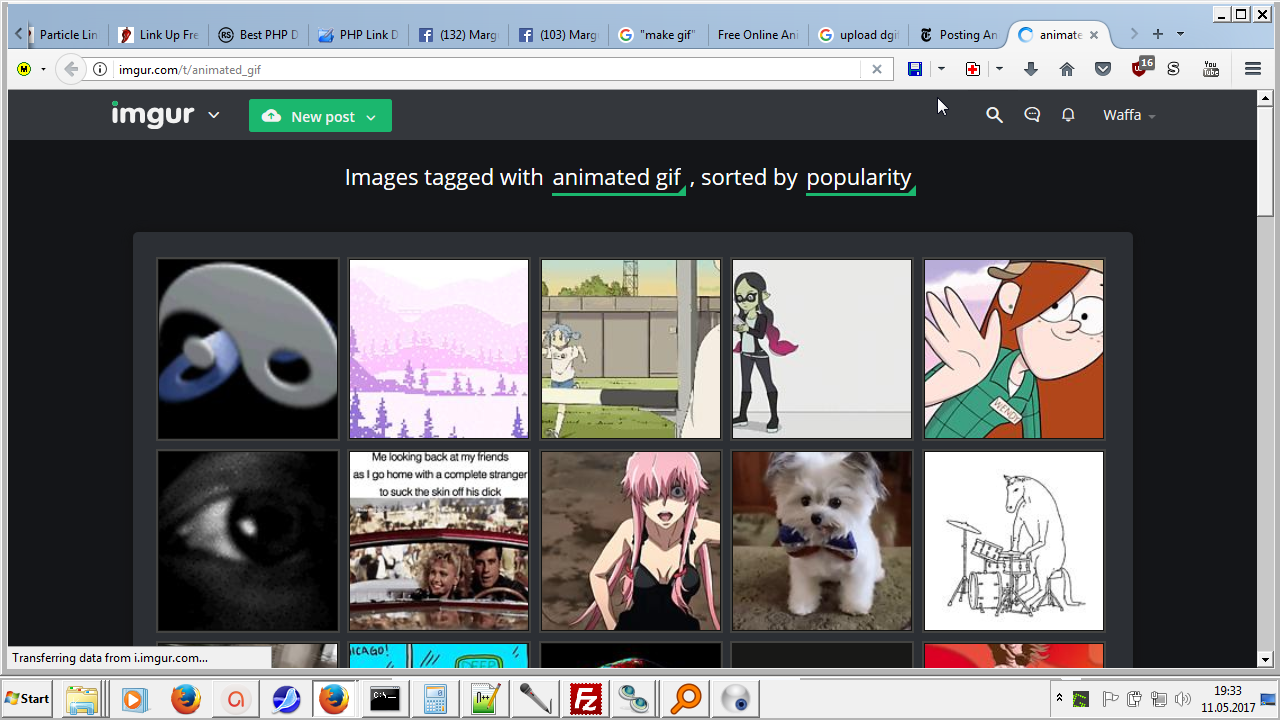Open the Firefox downloads arrow
The image size is (1280, 720).
pos(1031,69)
